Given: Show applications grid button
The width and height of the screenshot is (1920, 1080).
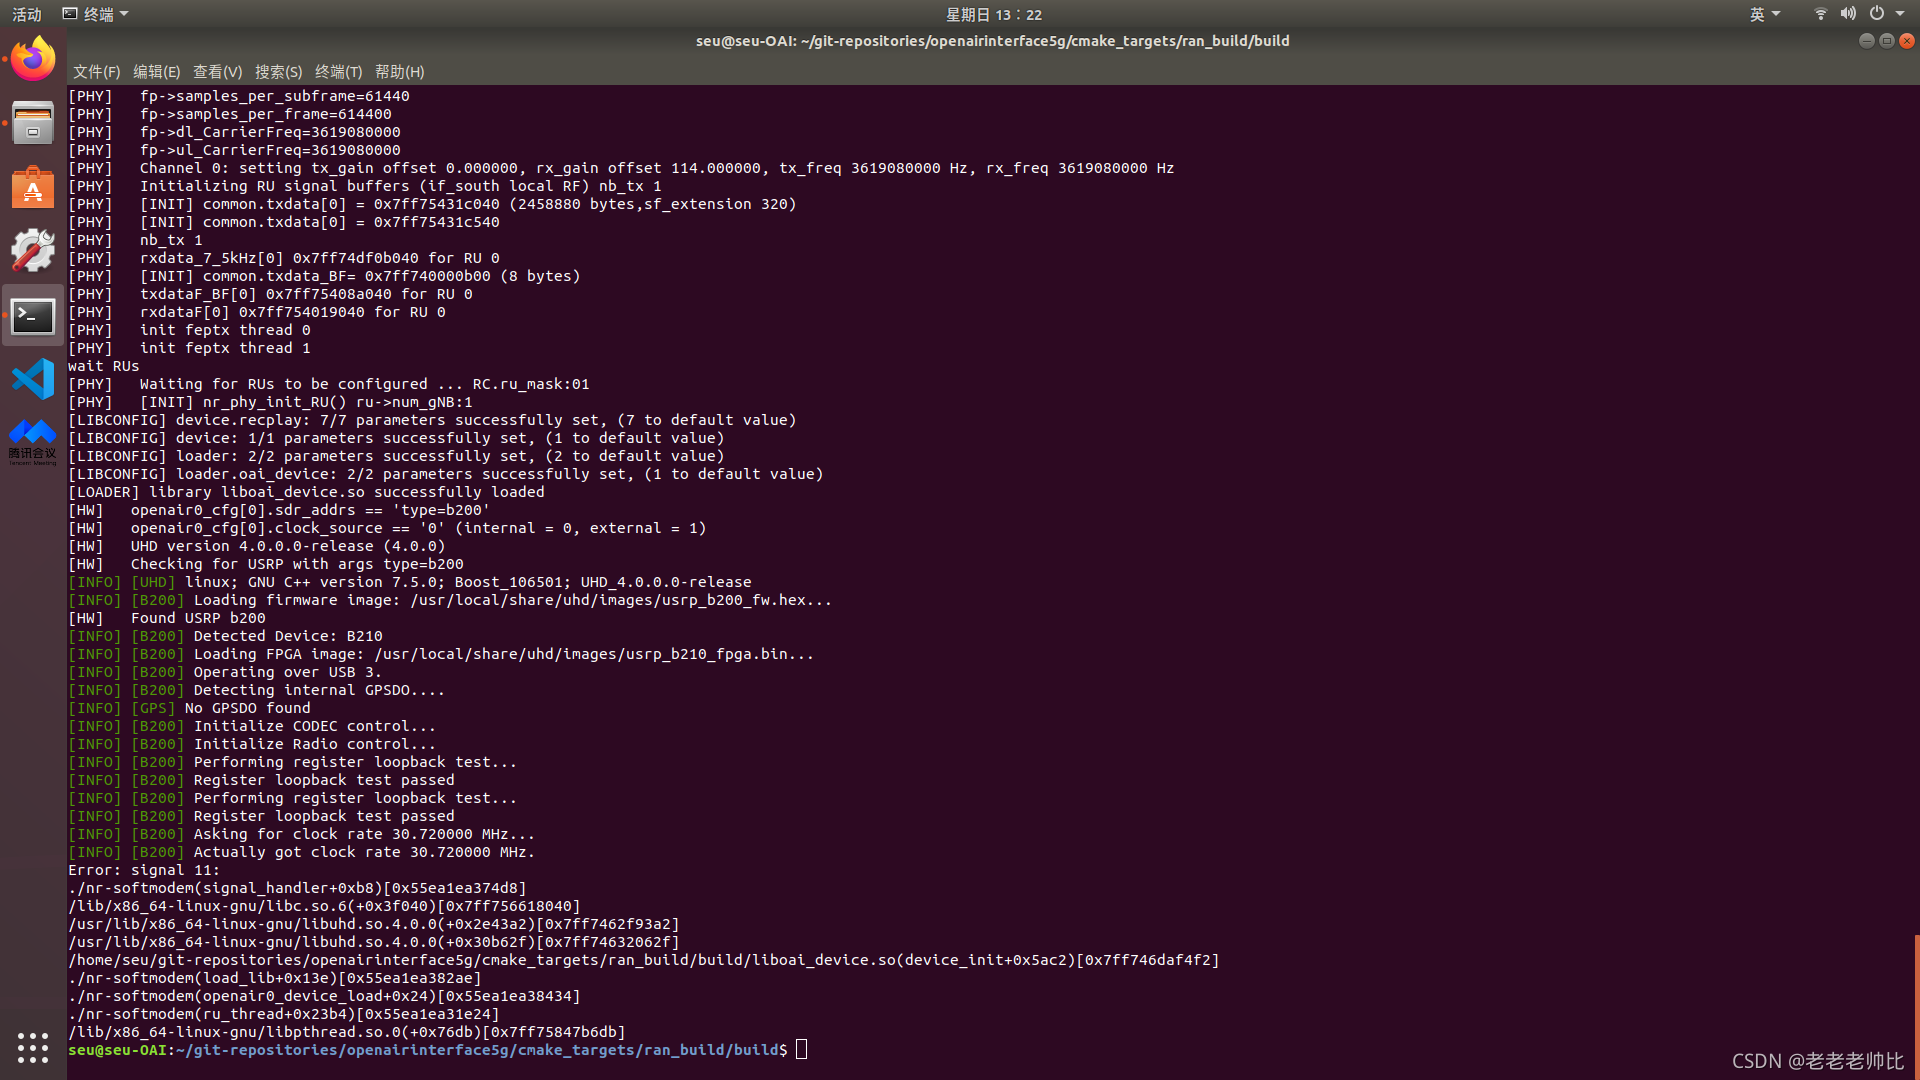Looking at the screenshot, I should (x=33, y=1047).
